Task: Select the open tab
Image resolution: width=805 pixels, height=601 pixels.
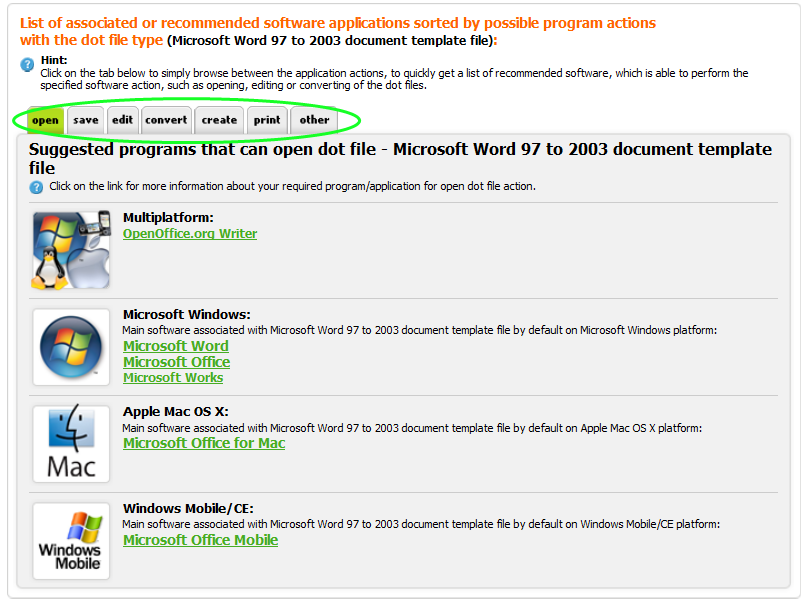Action: tap(45, 120)
